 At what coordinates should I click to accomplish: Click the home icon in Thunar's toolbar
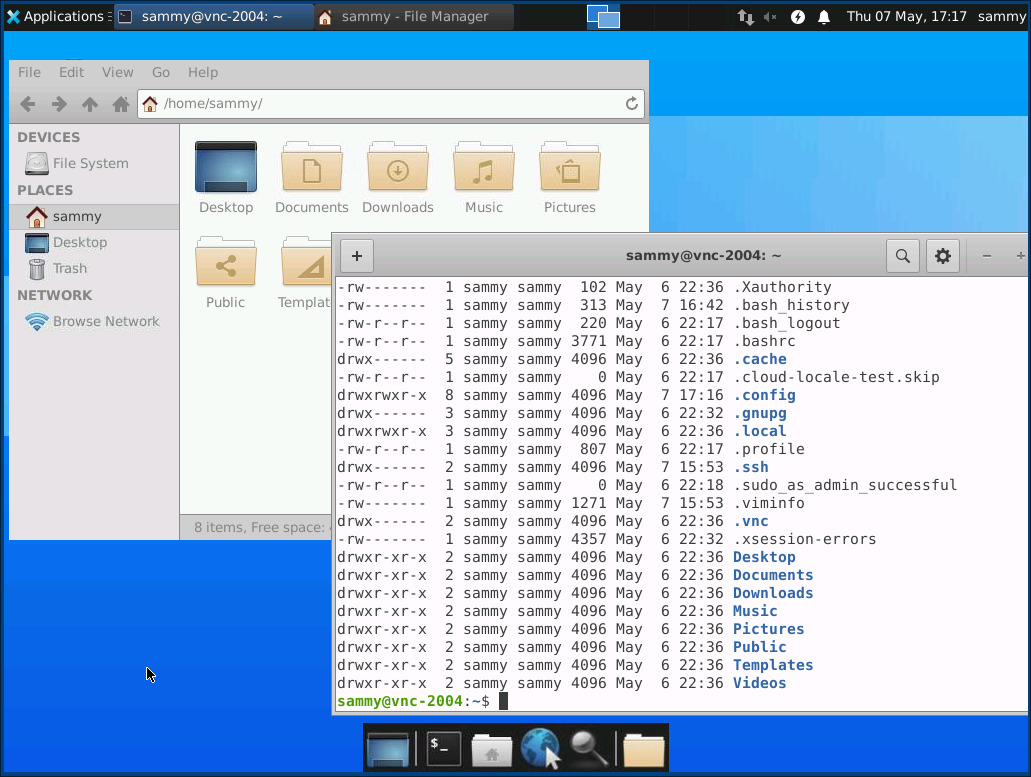tap(120, 103)
